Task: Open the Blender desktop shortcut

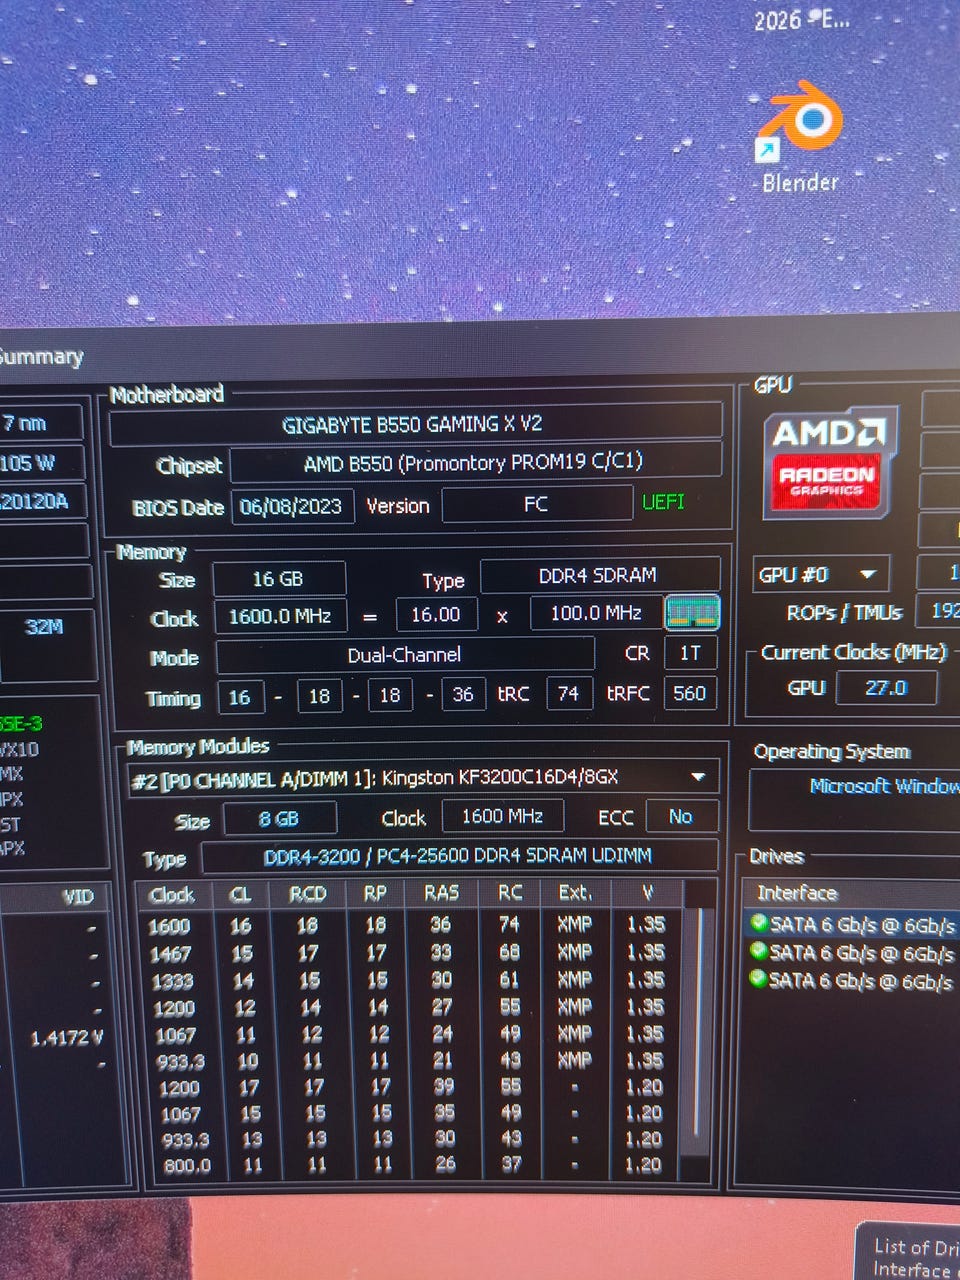Action: click(x=799, y=137)
